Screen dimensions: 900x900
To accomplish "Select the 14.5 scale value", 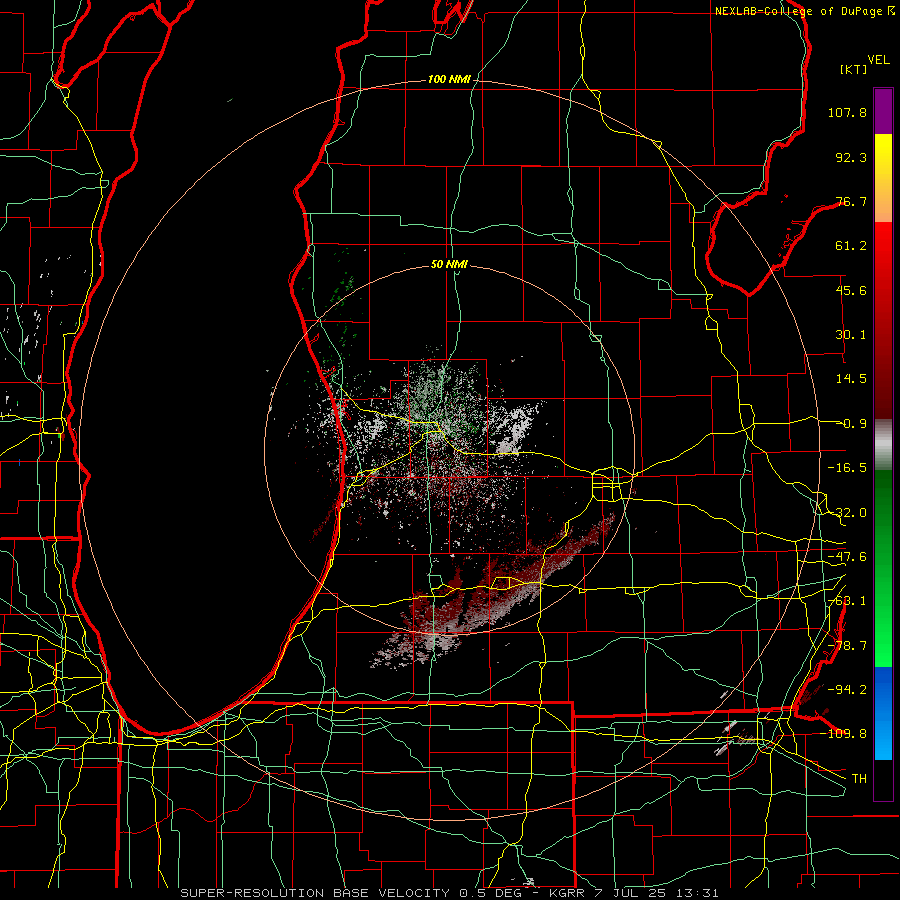I will [851, 379].
